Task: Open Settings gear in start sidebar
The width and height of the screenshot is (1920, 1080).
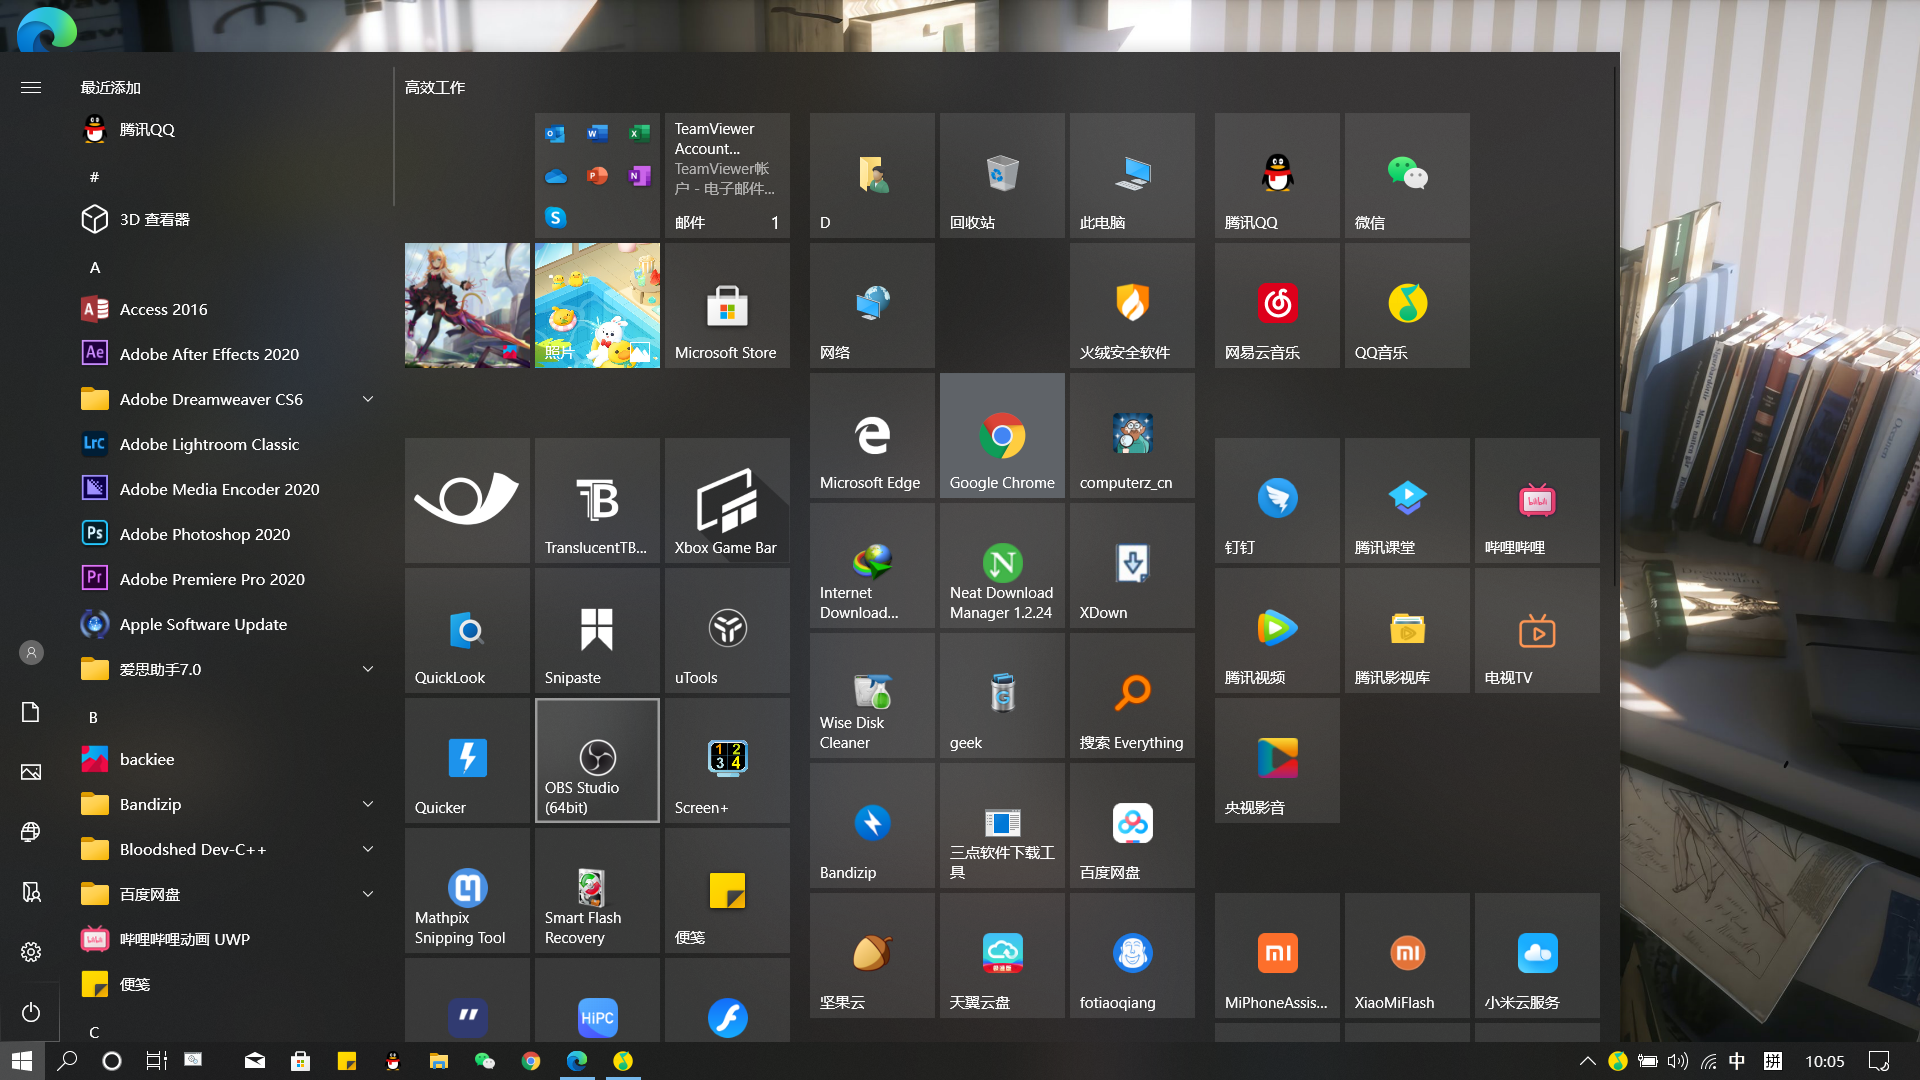Action: click(31, 952)
